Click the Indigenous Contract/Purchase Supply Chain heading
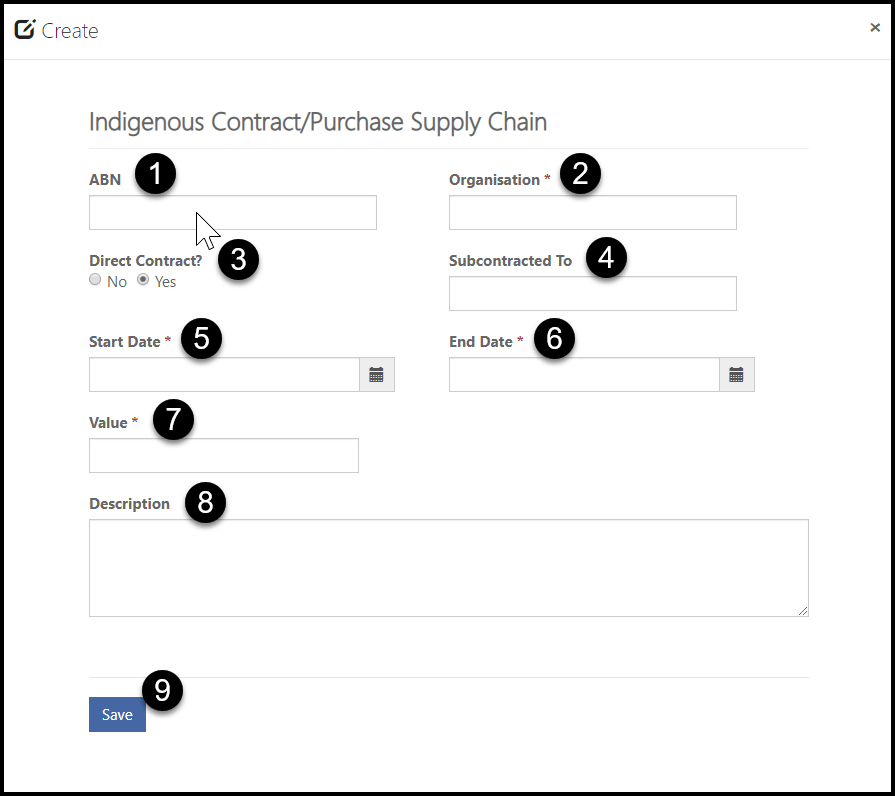The height and width of the screenshot is (796, 895). point(318,122)
